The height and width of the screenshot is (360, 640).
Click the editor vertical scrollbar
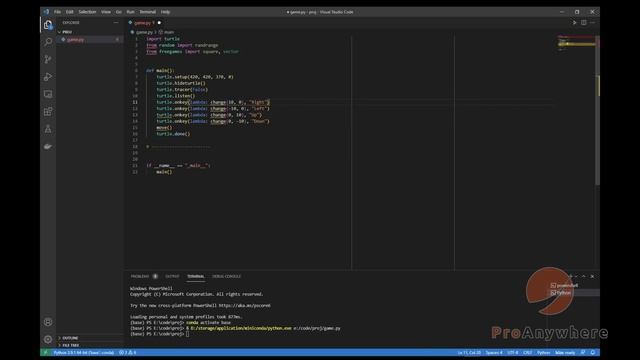pos(598,110)
